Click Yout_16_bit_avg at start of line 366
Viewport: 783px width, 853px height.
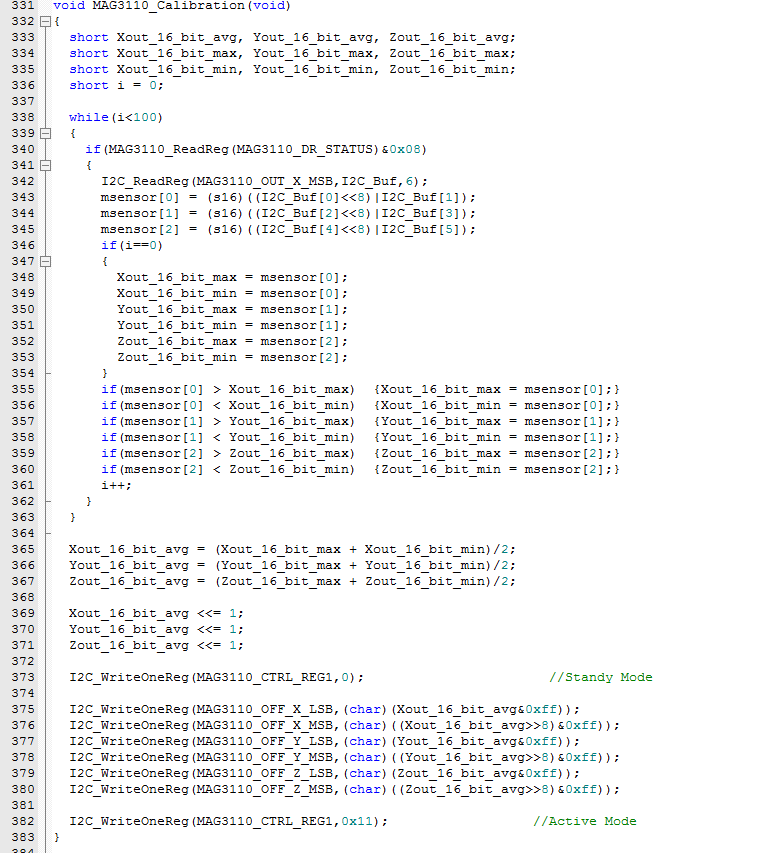tap(129, 565)
